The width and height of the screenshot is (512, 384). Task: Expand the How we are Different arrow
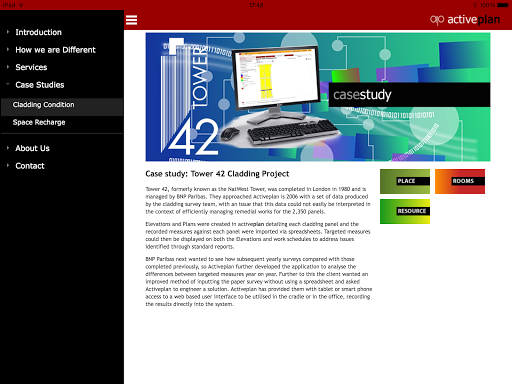pos(8,49)
